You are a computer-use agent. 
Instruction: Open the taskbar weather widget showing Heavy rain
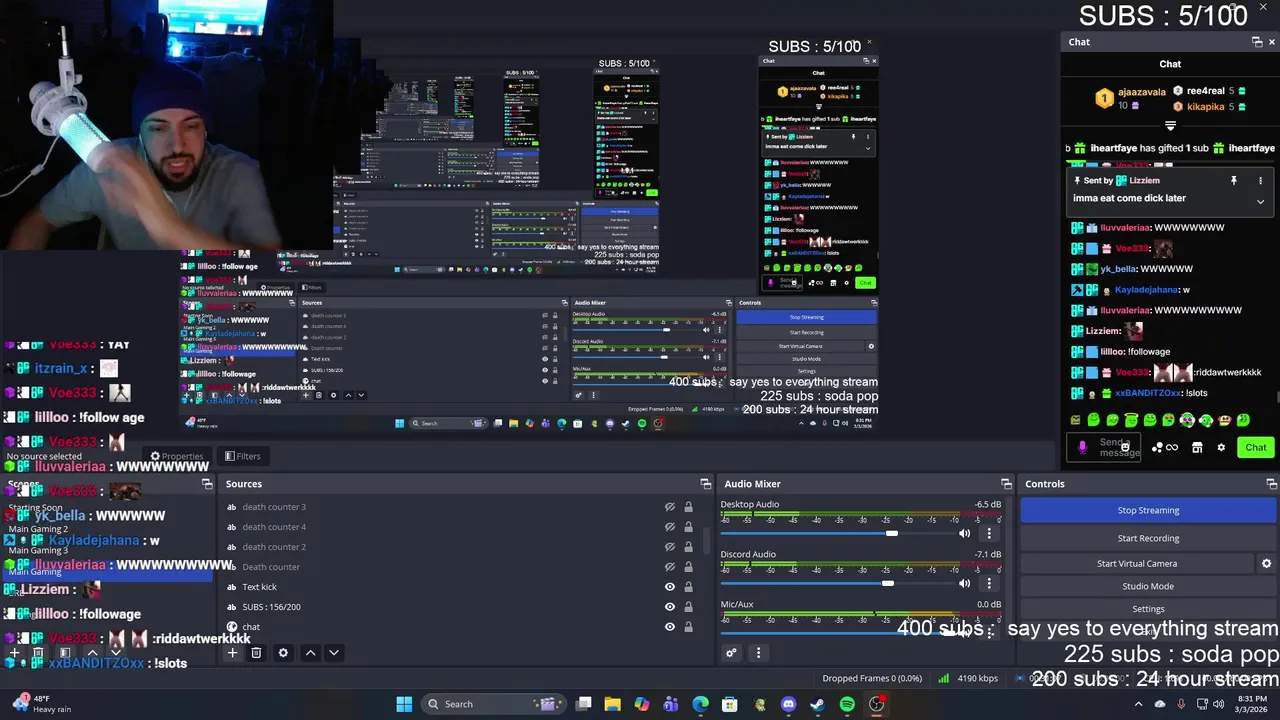pos(42,704)
